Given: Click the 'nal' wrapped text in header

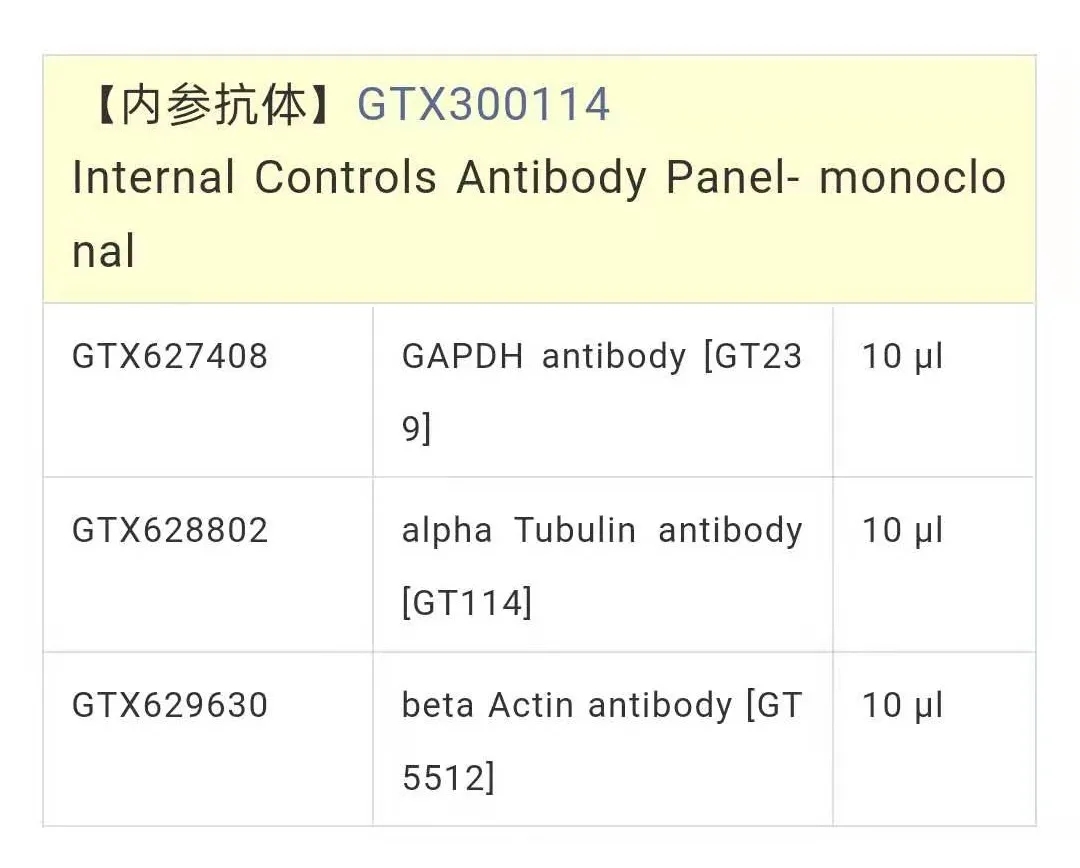Looking at the screenshot, I should [x=103, y=251].
